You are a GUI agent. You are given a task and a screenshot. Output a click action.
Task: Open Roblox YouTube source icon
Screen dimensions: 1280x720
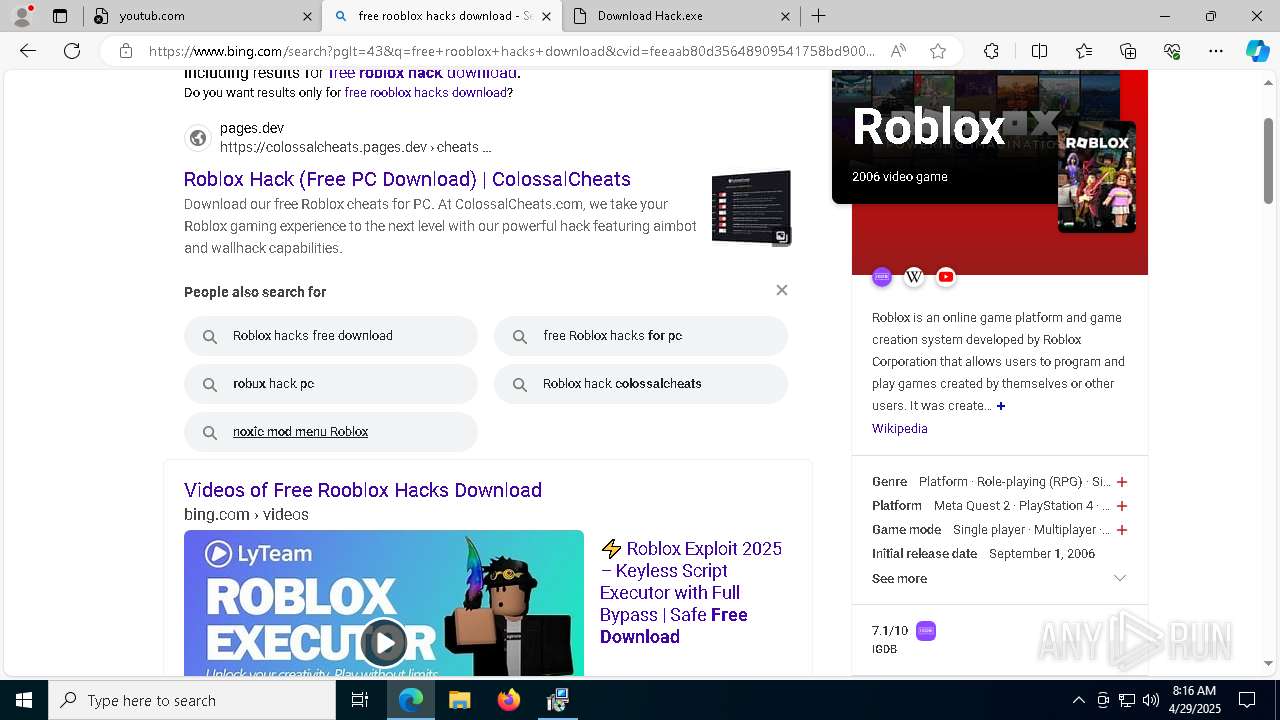(946, 277)
